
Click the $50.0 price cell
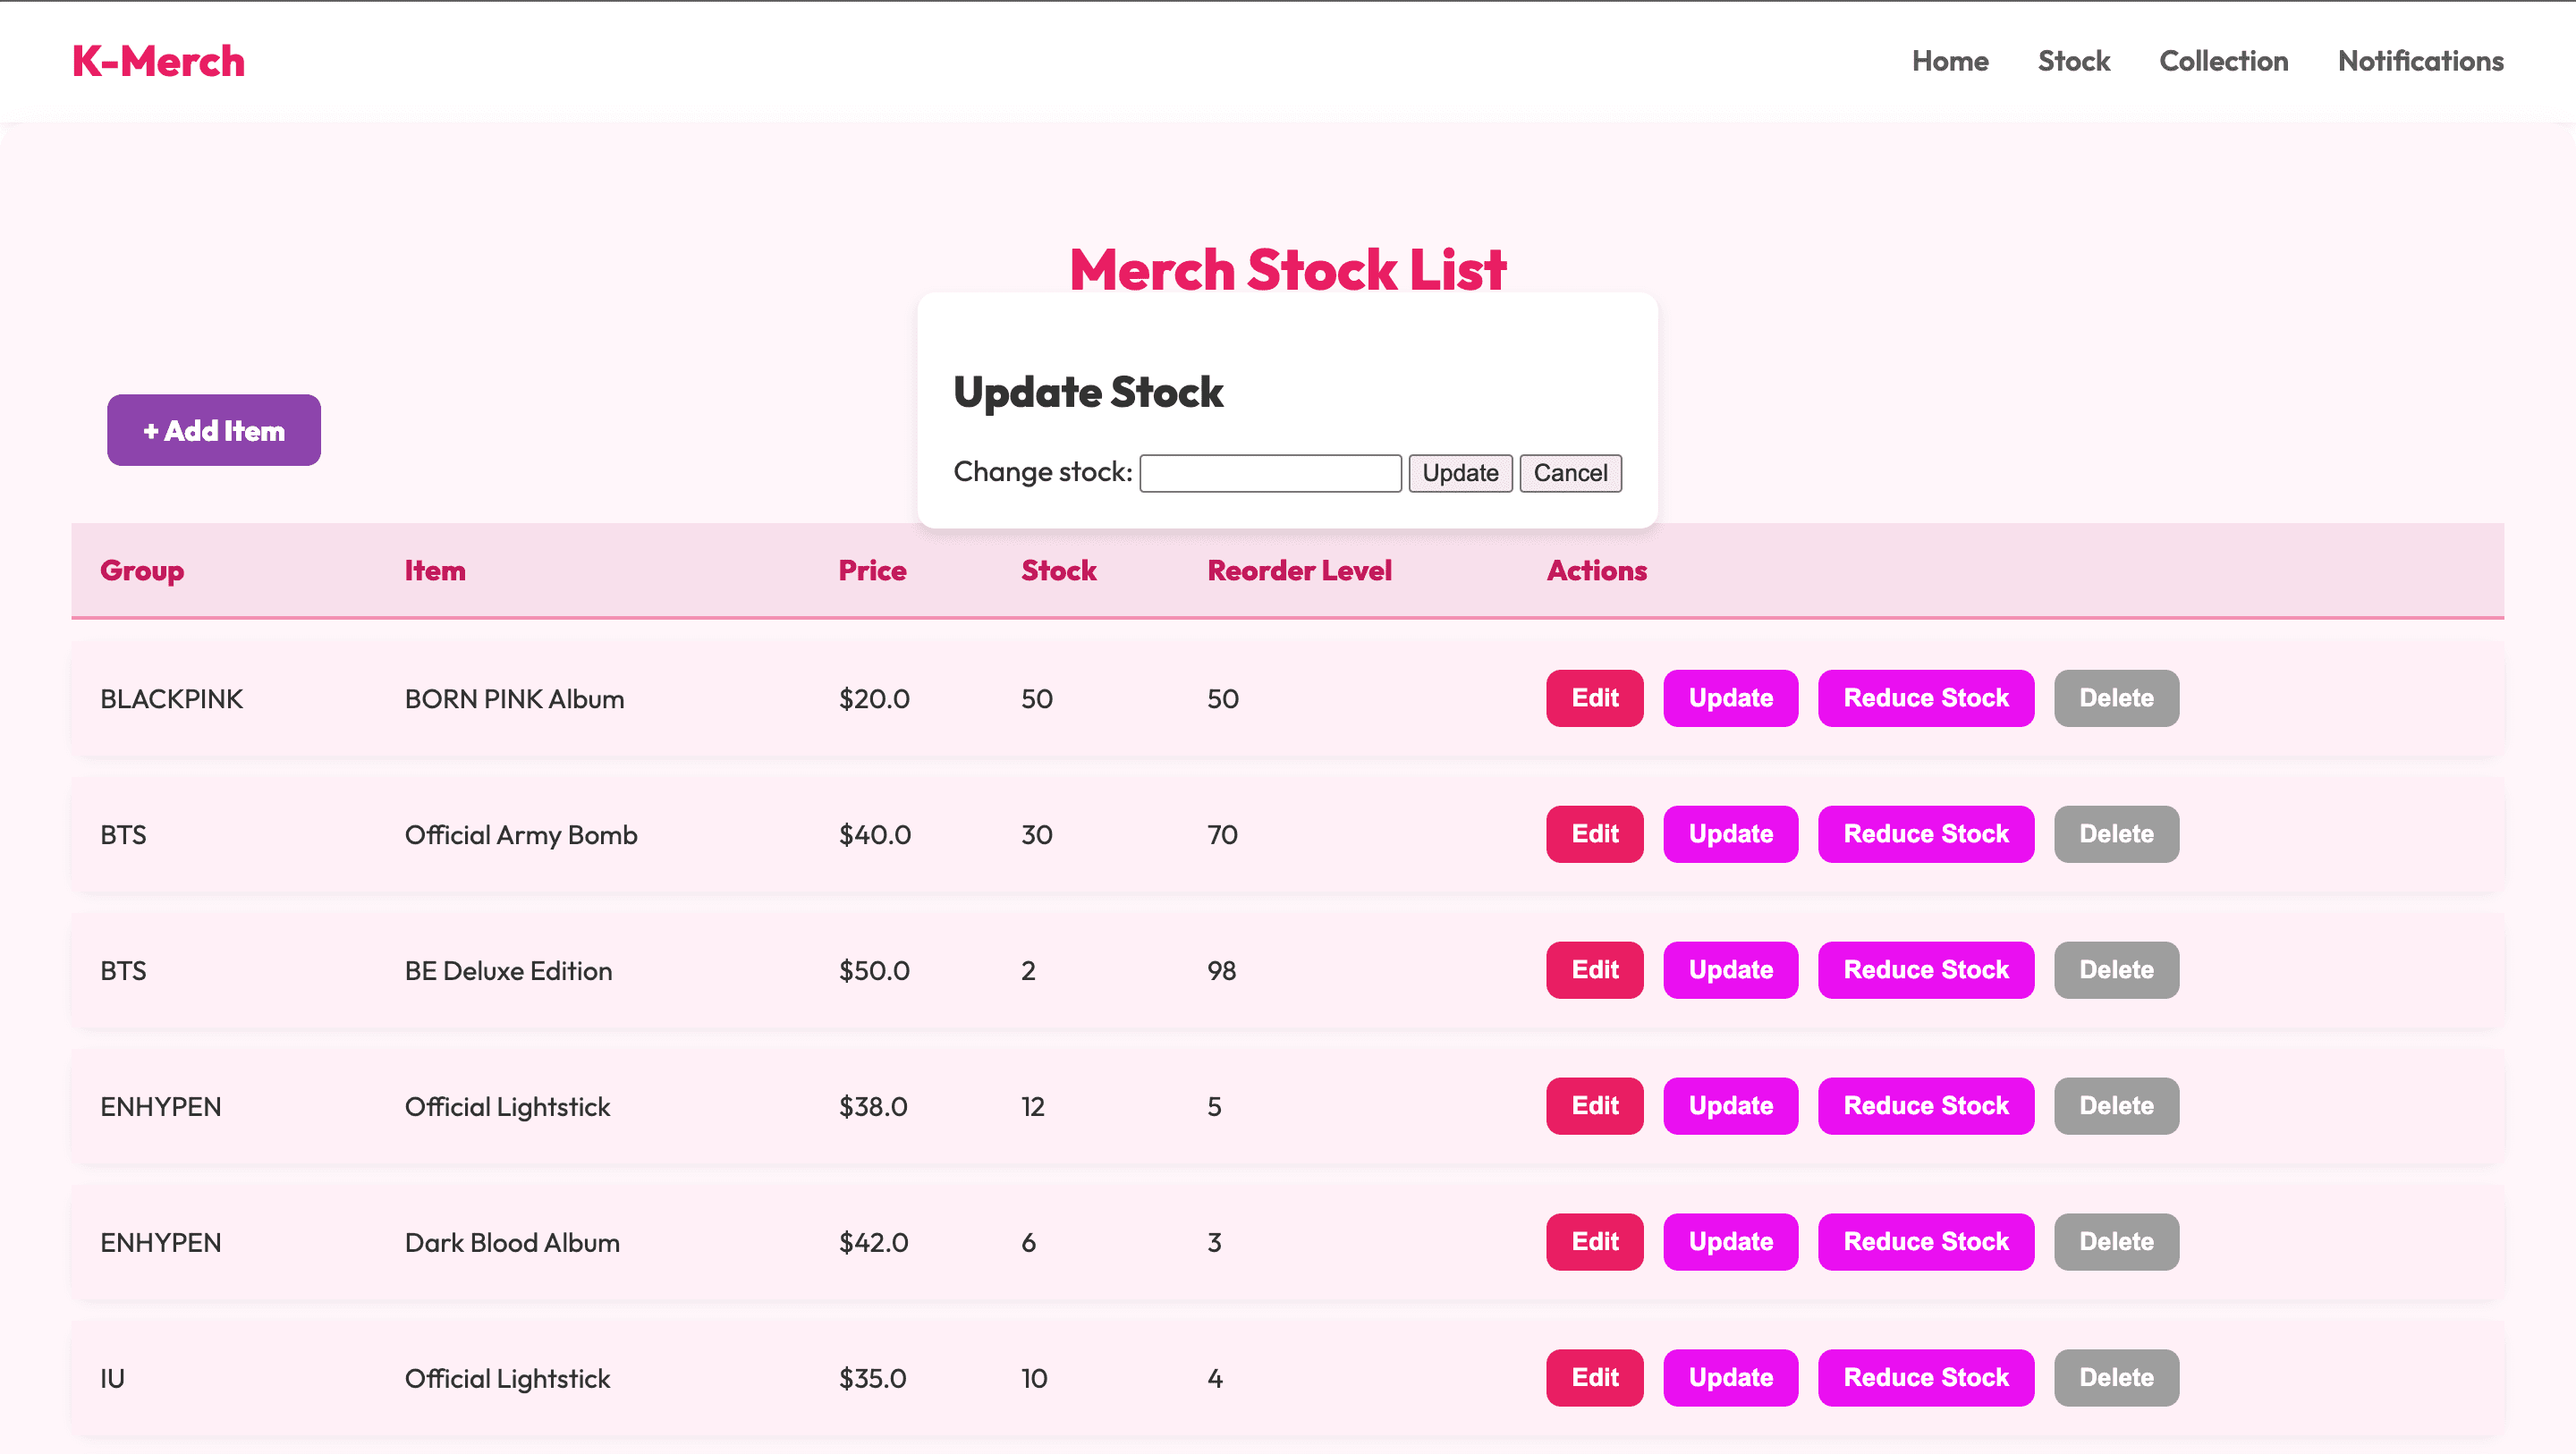coord(874,971)
